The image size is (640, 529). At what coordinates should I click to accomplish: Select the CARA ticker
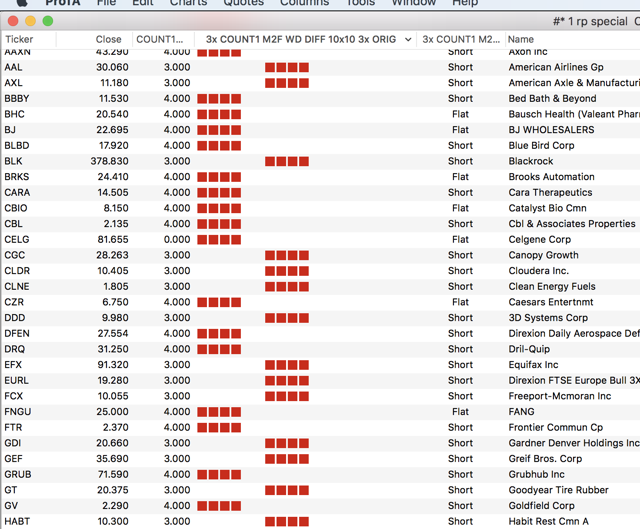click(17, 192)
